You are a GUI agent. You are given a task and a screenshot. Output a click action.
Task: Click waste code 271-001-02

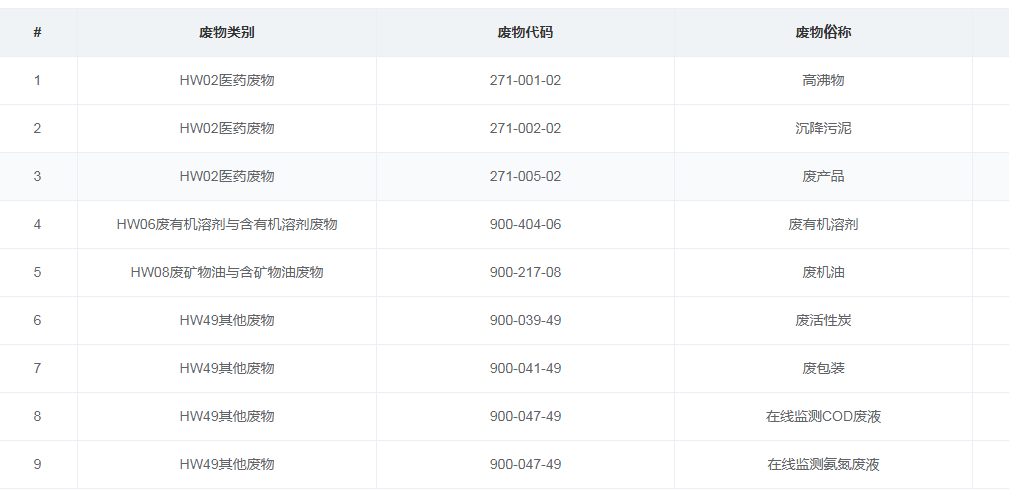[x=525, y=80]
